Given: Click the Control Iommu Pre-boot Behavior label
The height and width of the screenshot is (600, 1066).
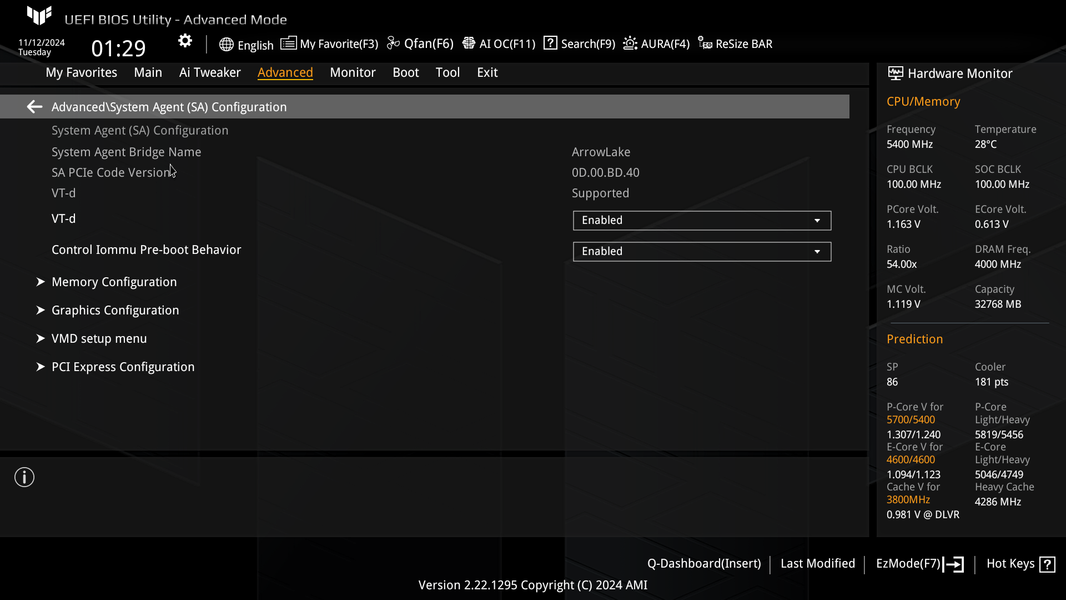Looking at the screenshot, I should point(146,249).
